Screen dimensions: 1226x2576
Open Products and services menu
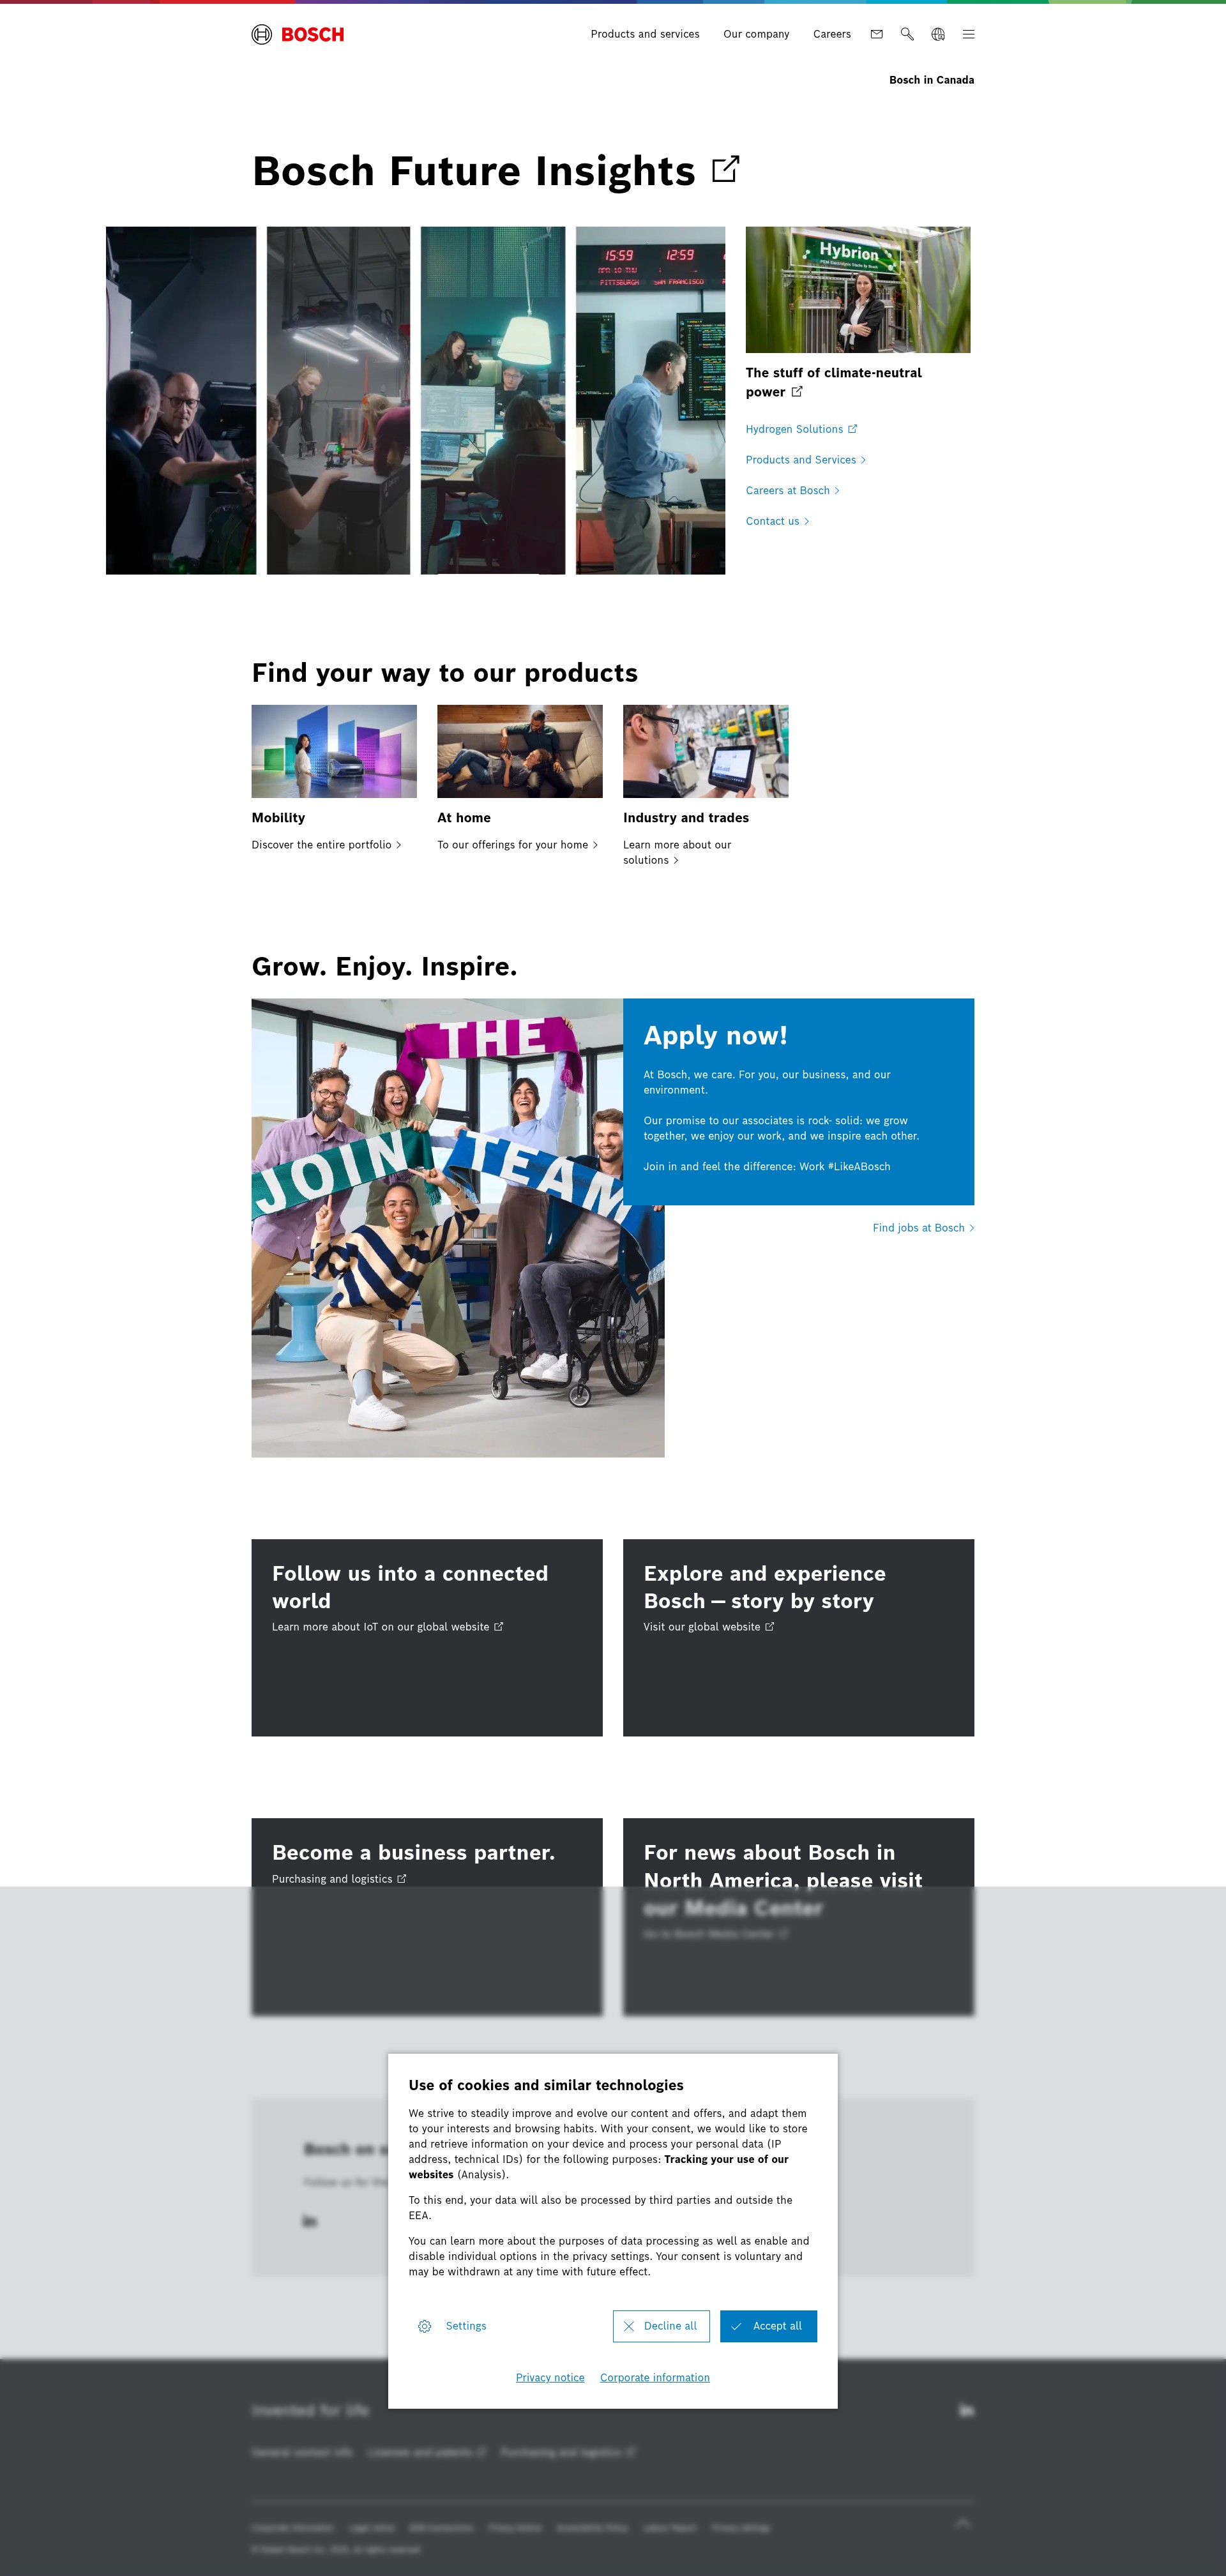(645, 34)
